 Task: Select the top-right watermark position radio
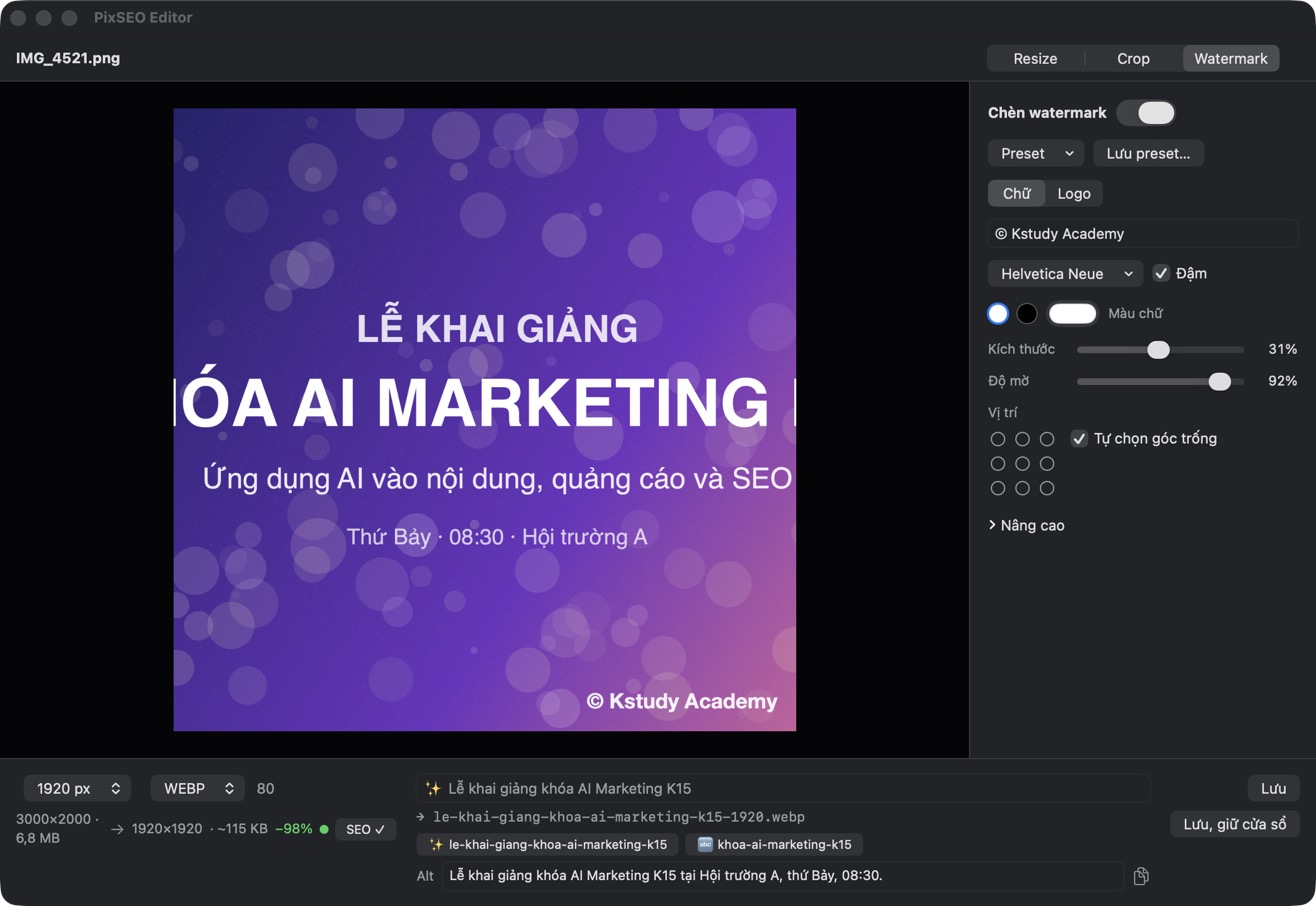point(1047,439)
